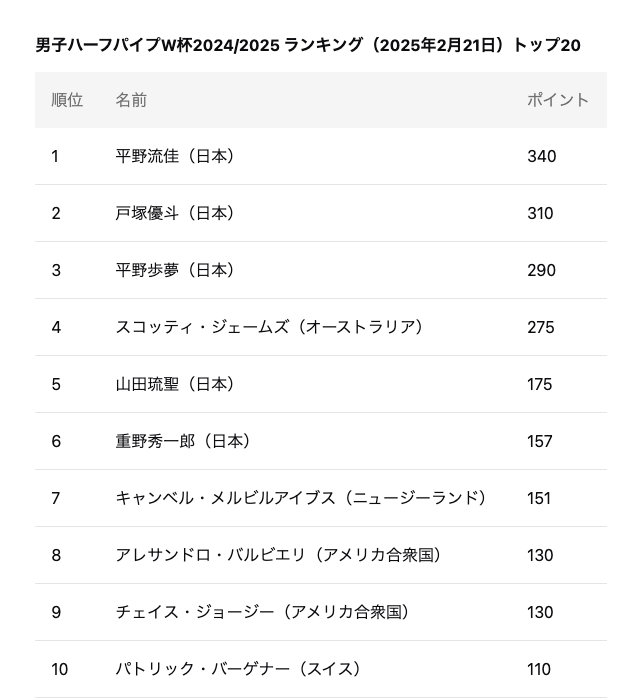Select the 重野秀一郎（日本） name cell

186,441
